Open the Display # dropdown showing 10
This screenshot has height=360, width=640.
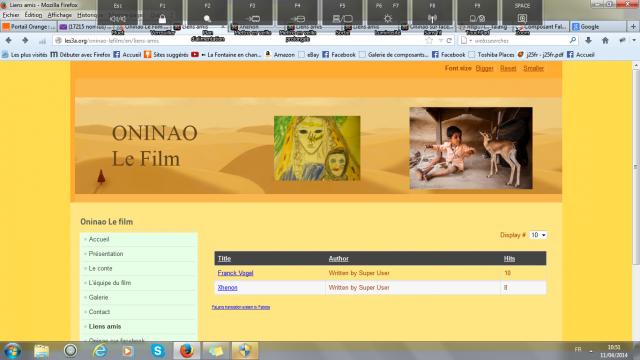pyautogui.click(x=538, y=235)
